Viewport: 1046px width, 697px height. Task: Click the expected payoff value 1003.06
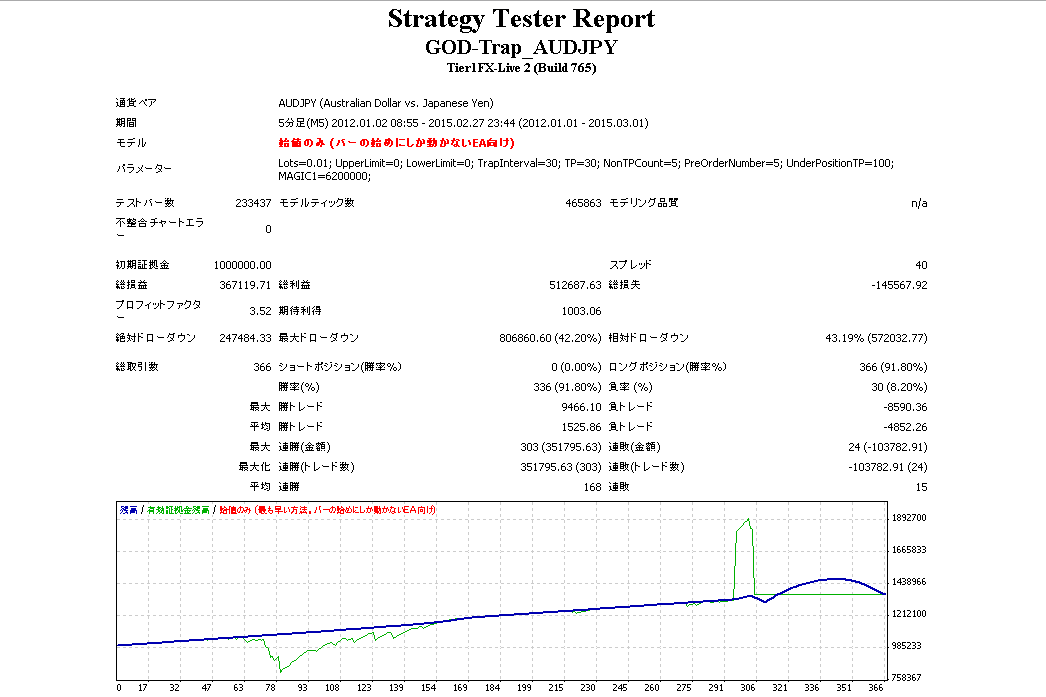[x=581, y=311]
